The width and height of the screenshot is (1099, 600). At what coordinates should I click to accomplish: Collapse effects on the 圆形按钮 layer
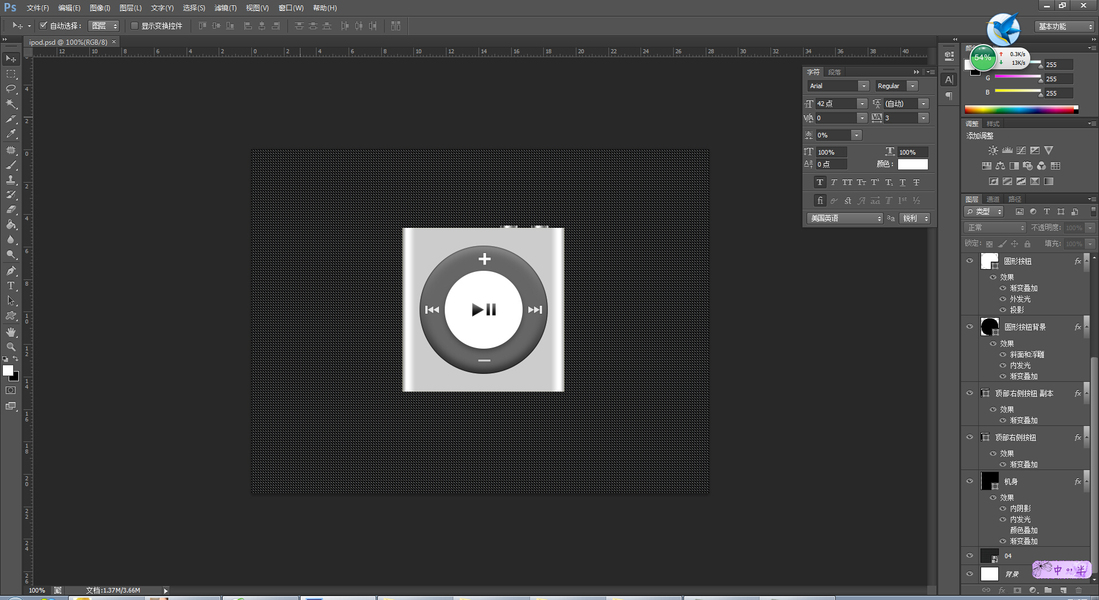(1087, 261)
